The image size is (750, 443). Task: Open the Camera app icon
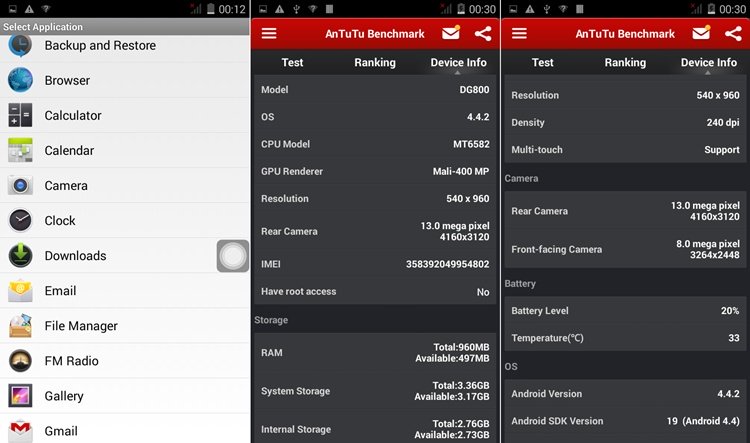click(20, 185)
